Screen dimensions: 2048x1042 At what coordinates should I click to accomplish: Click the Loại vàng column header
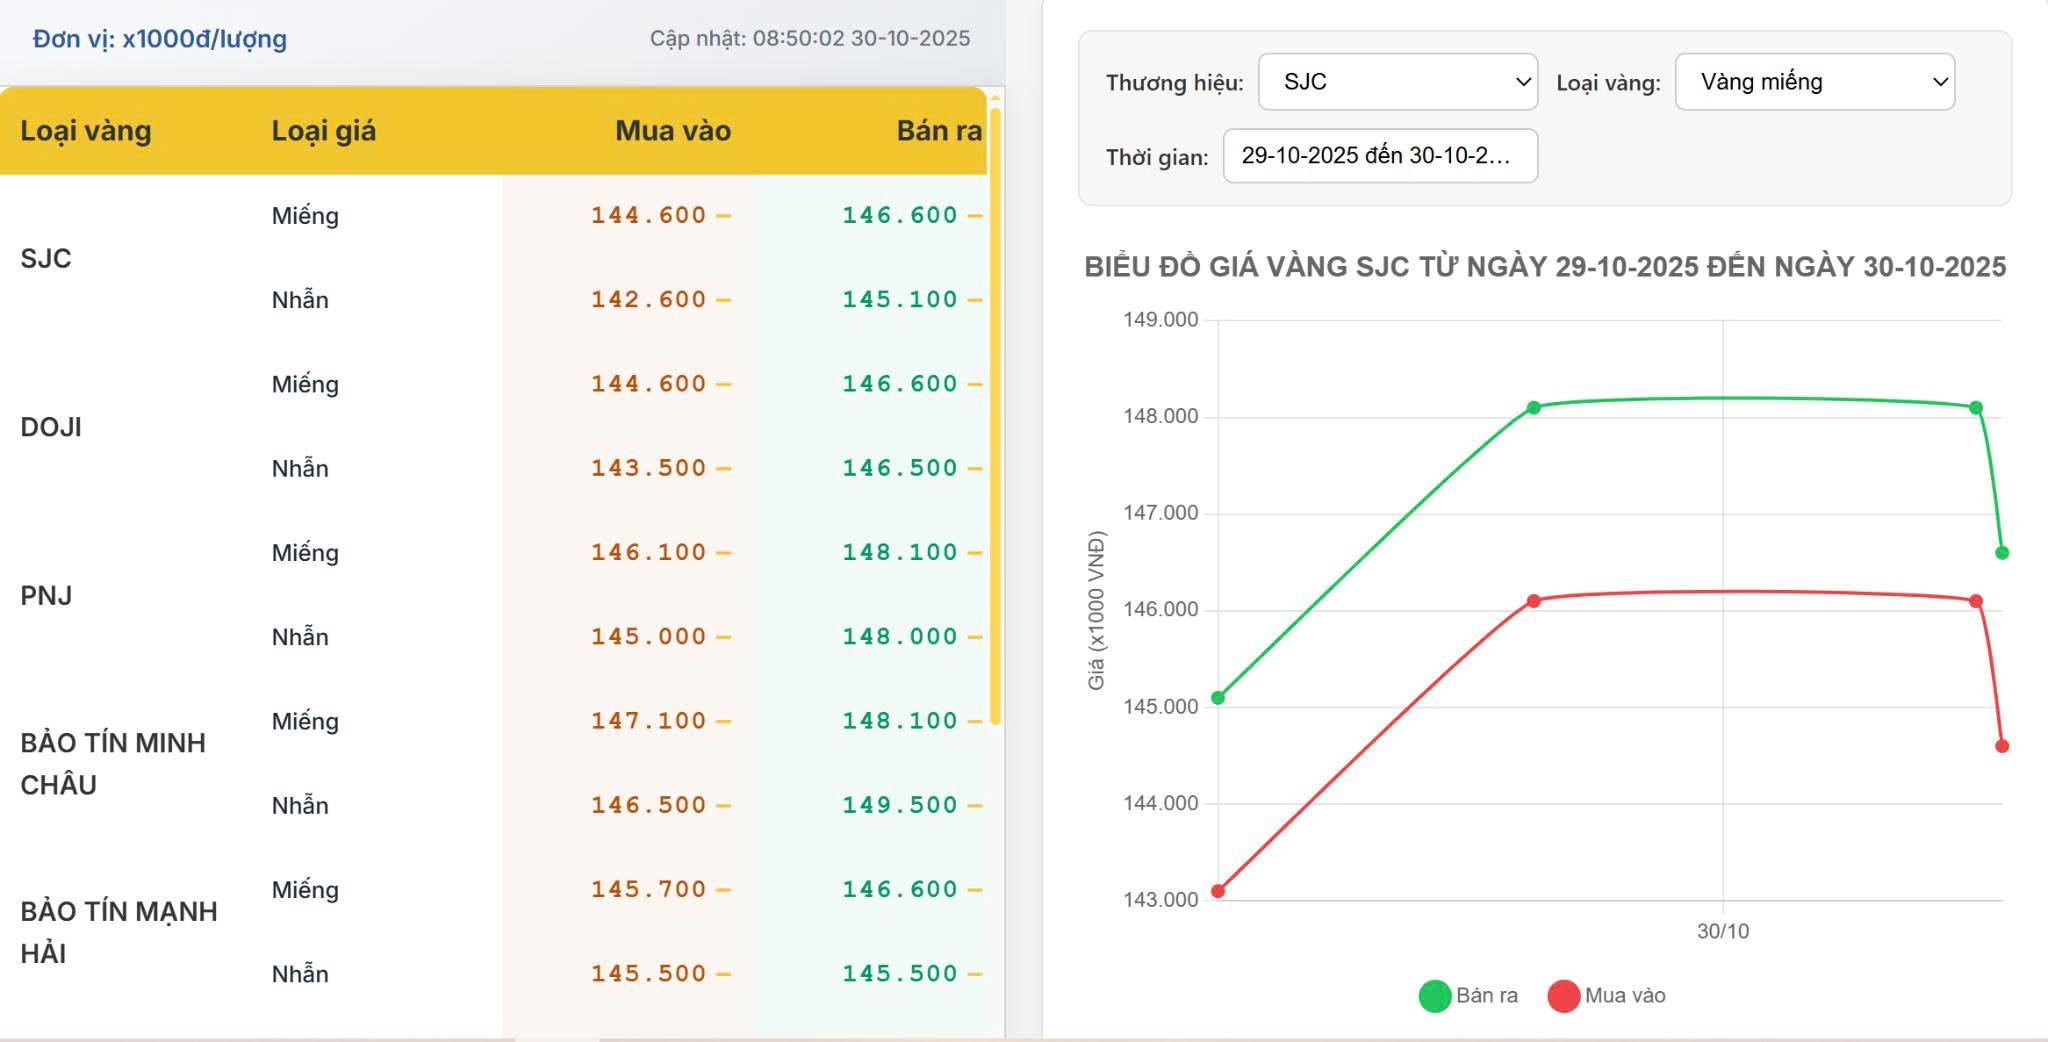click(86, 131)
